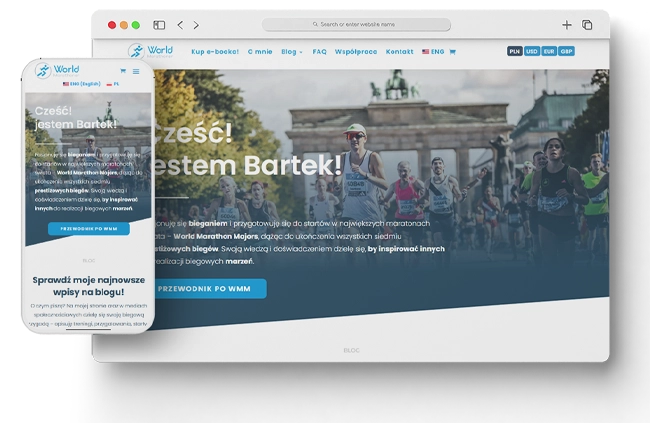Select EUR currency button

(549, 51)
